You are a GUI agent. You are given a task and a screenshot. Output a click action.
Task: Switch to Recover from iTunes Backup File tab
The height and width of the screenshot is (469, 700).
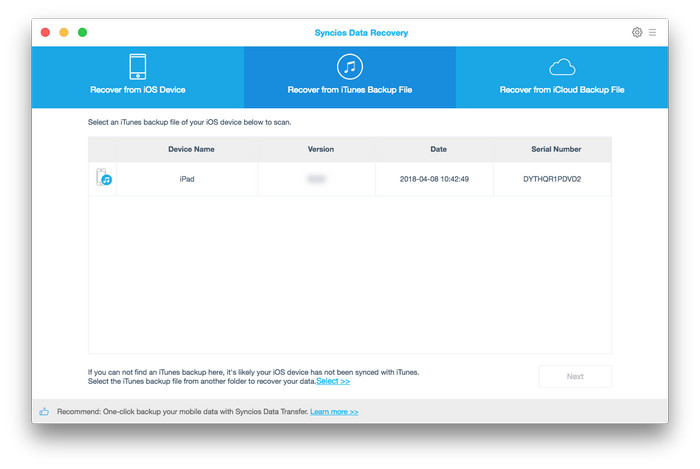coord(350,77)
